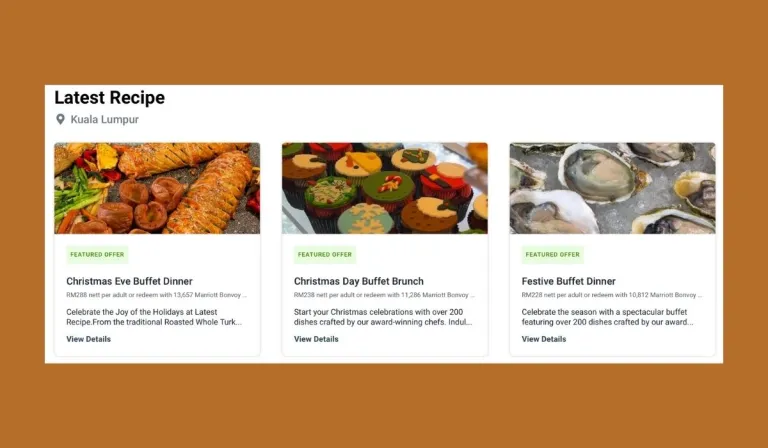Select the 'Celebrate the Joy of the Holidays' description

(154, 317)
